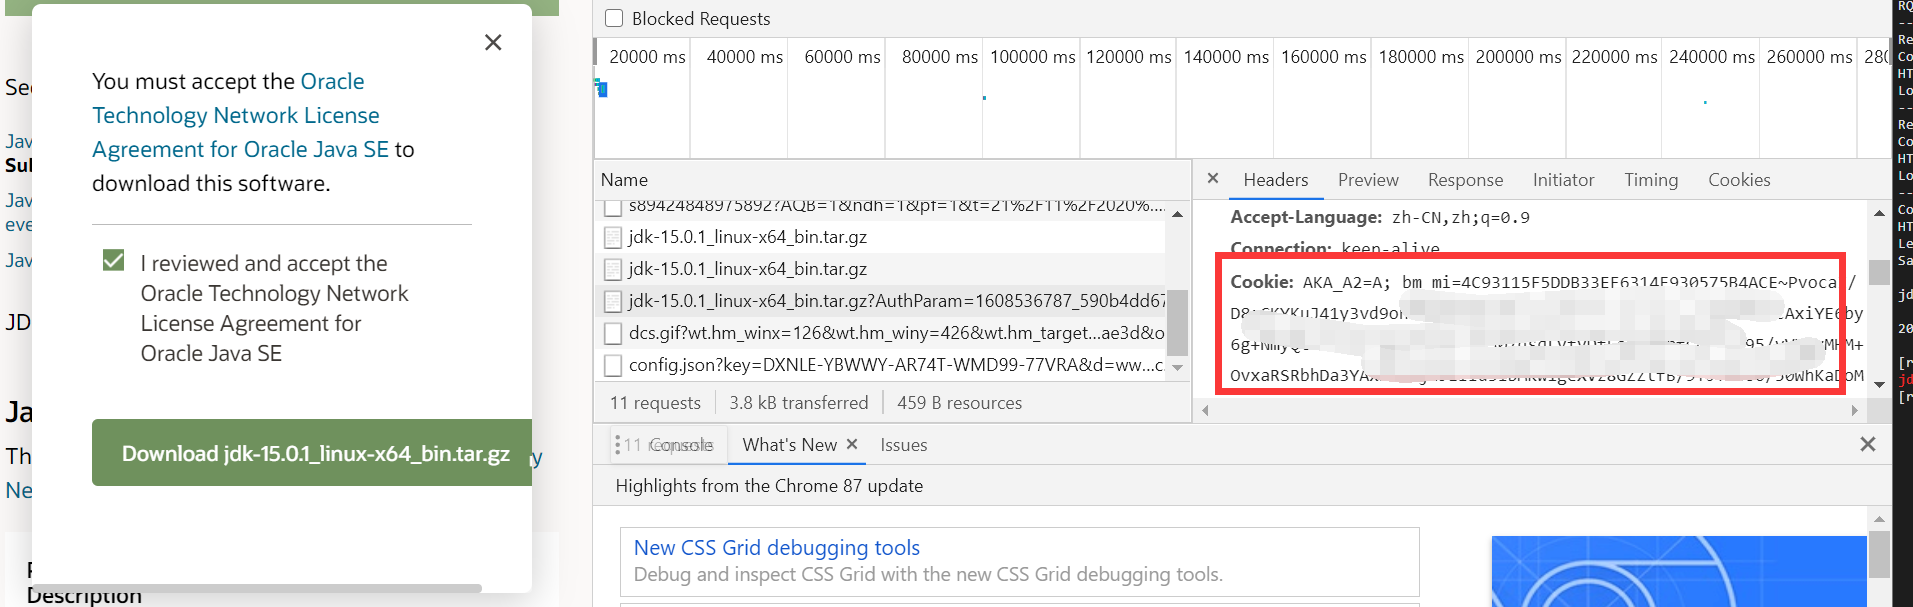Close the DevTools drawer

(1867, 444)
